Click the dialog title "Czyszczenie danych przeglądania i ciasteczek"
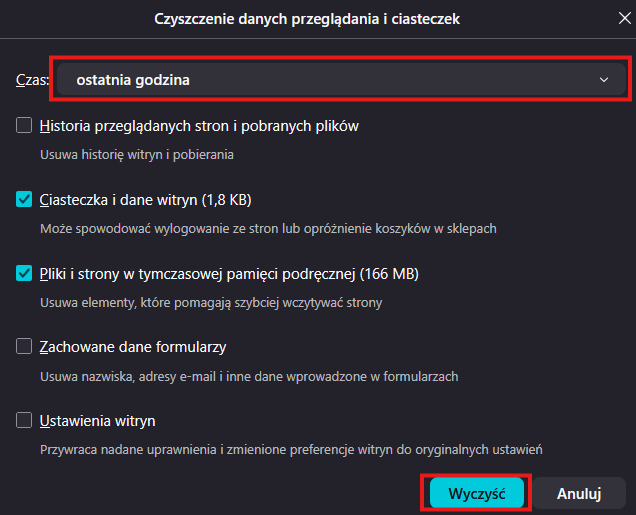The width and height of the screenshot is (636, 515). 307,19
